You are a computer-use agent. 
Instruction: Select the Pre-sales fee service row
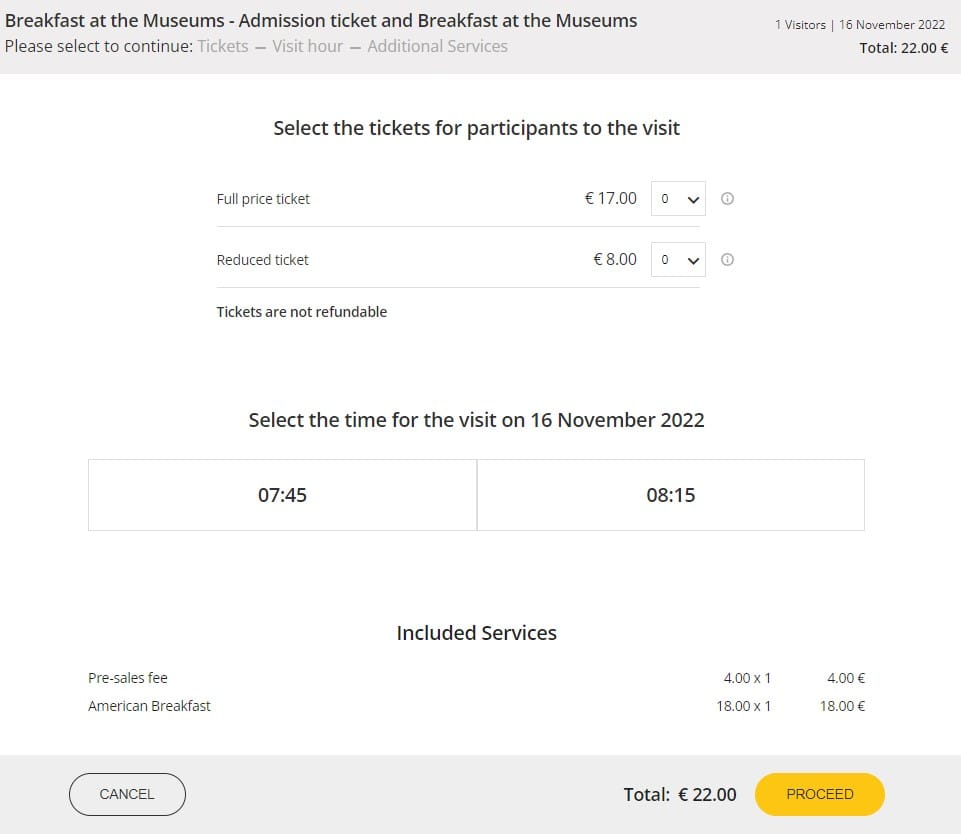[x=128, y=678]
